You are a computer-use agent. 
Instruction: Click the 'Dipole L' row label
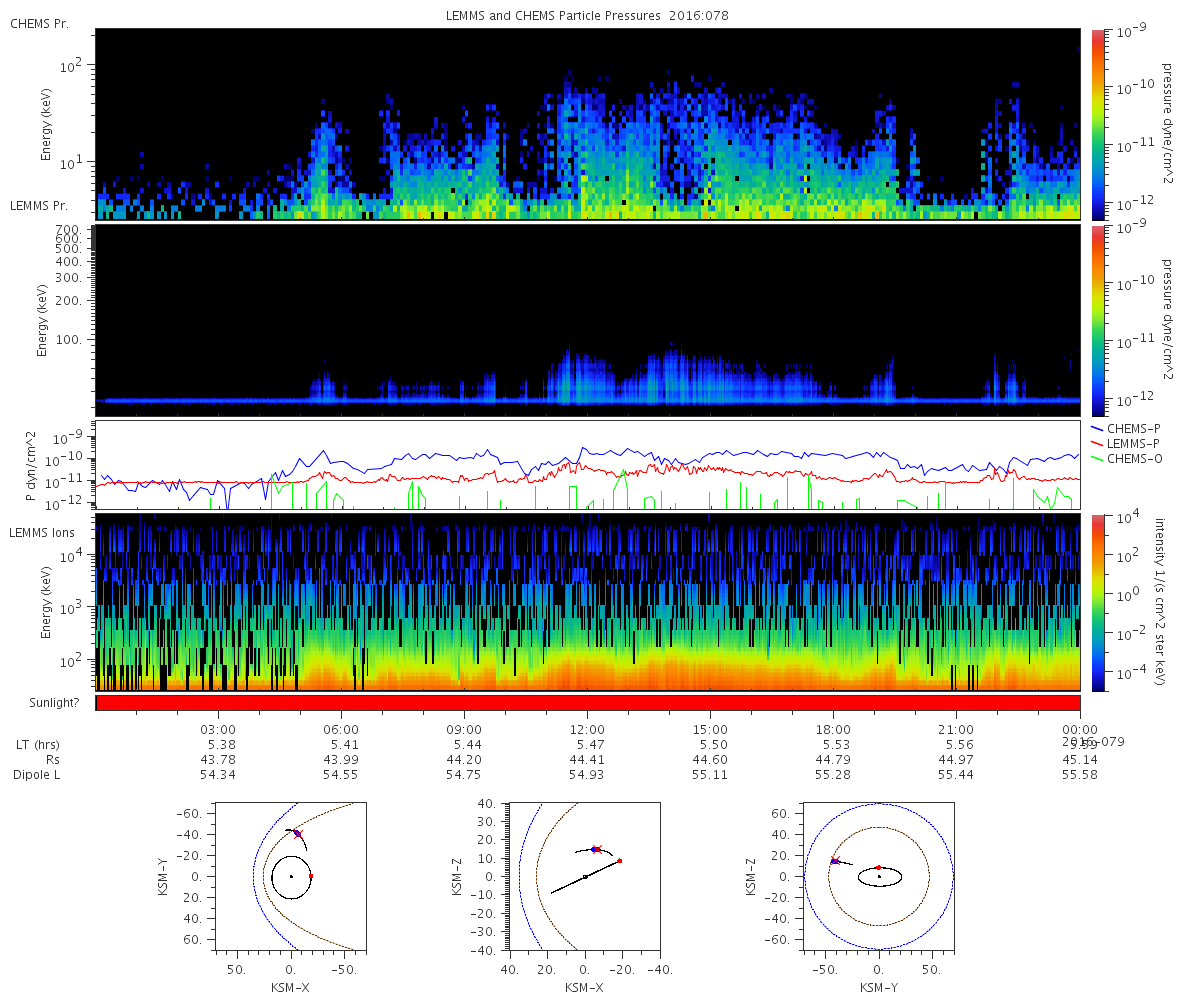(36, 775)
